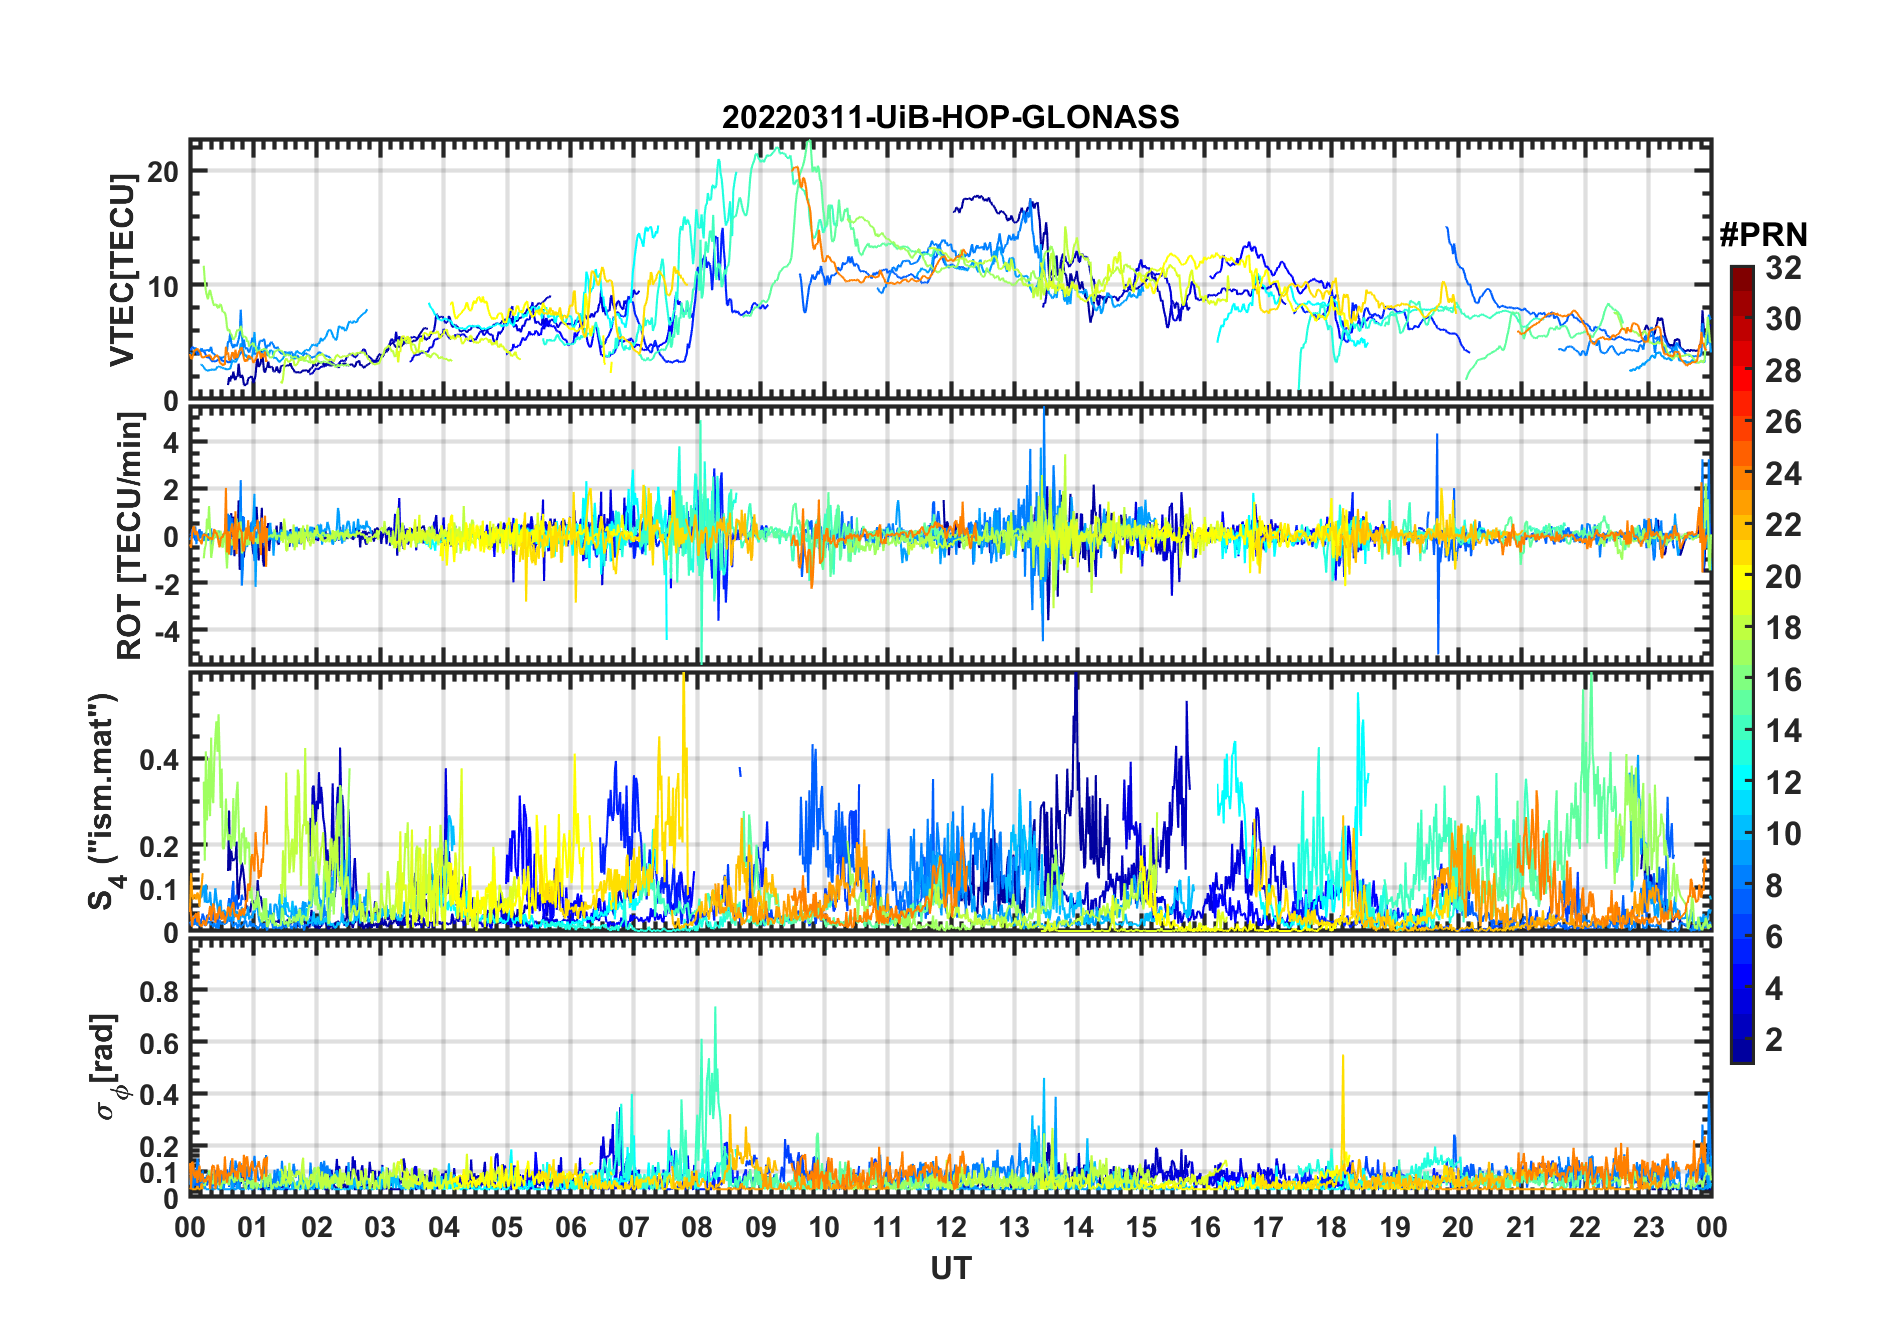Click the 0.6 tick on sigma phi axis
Screen dimensions: 1902x1330
pos(159,1043)
